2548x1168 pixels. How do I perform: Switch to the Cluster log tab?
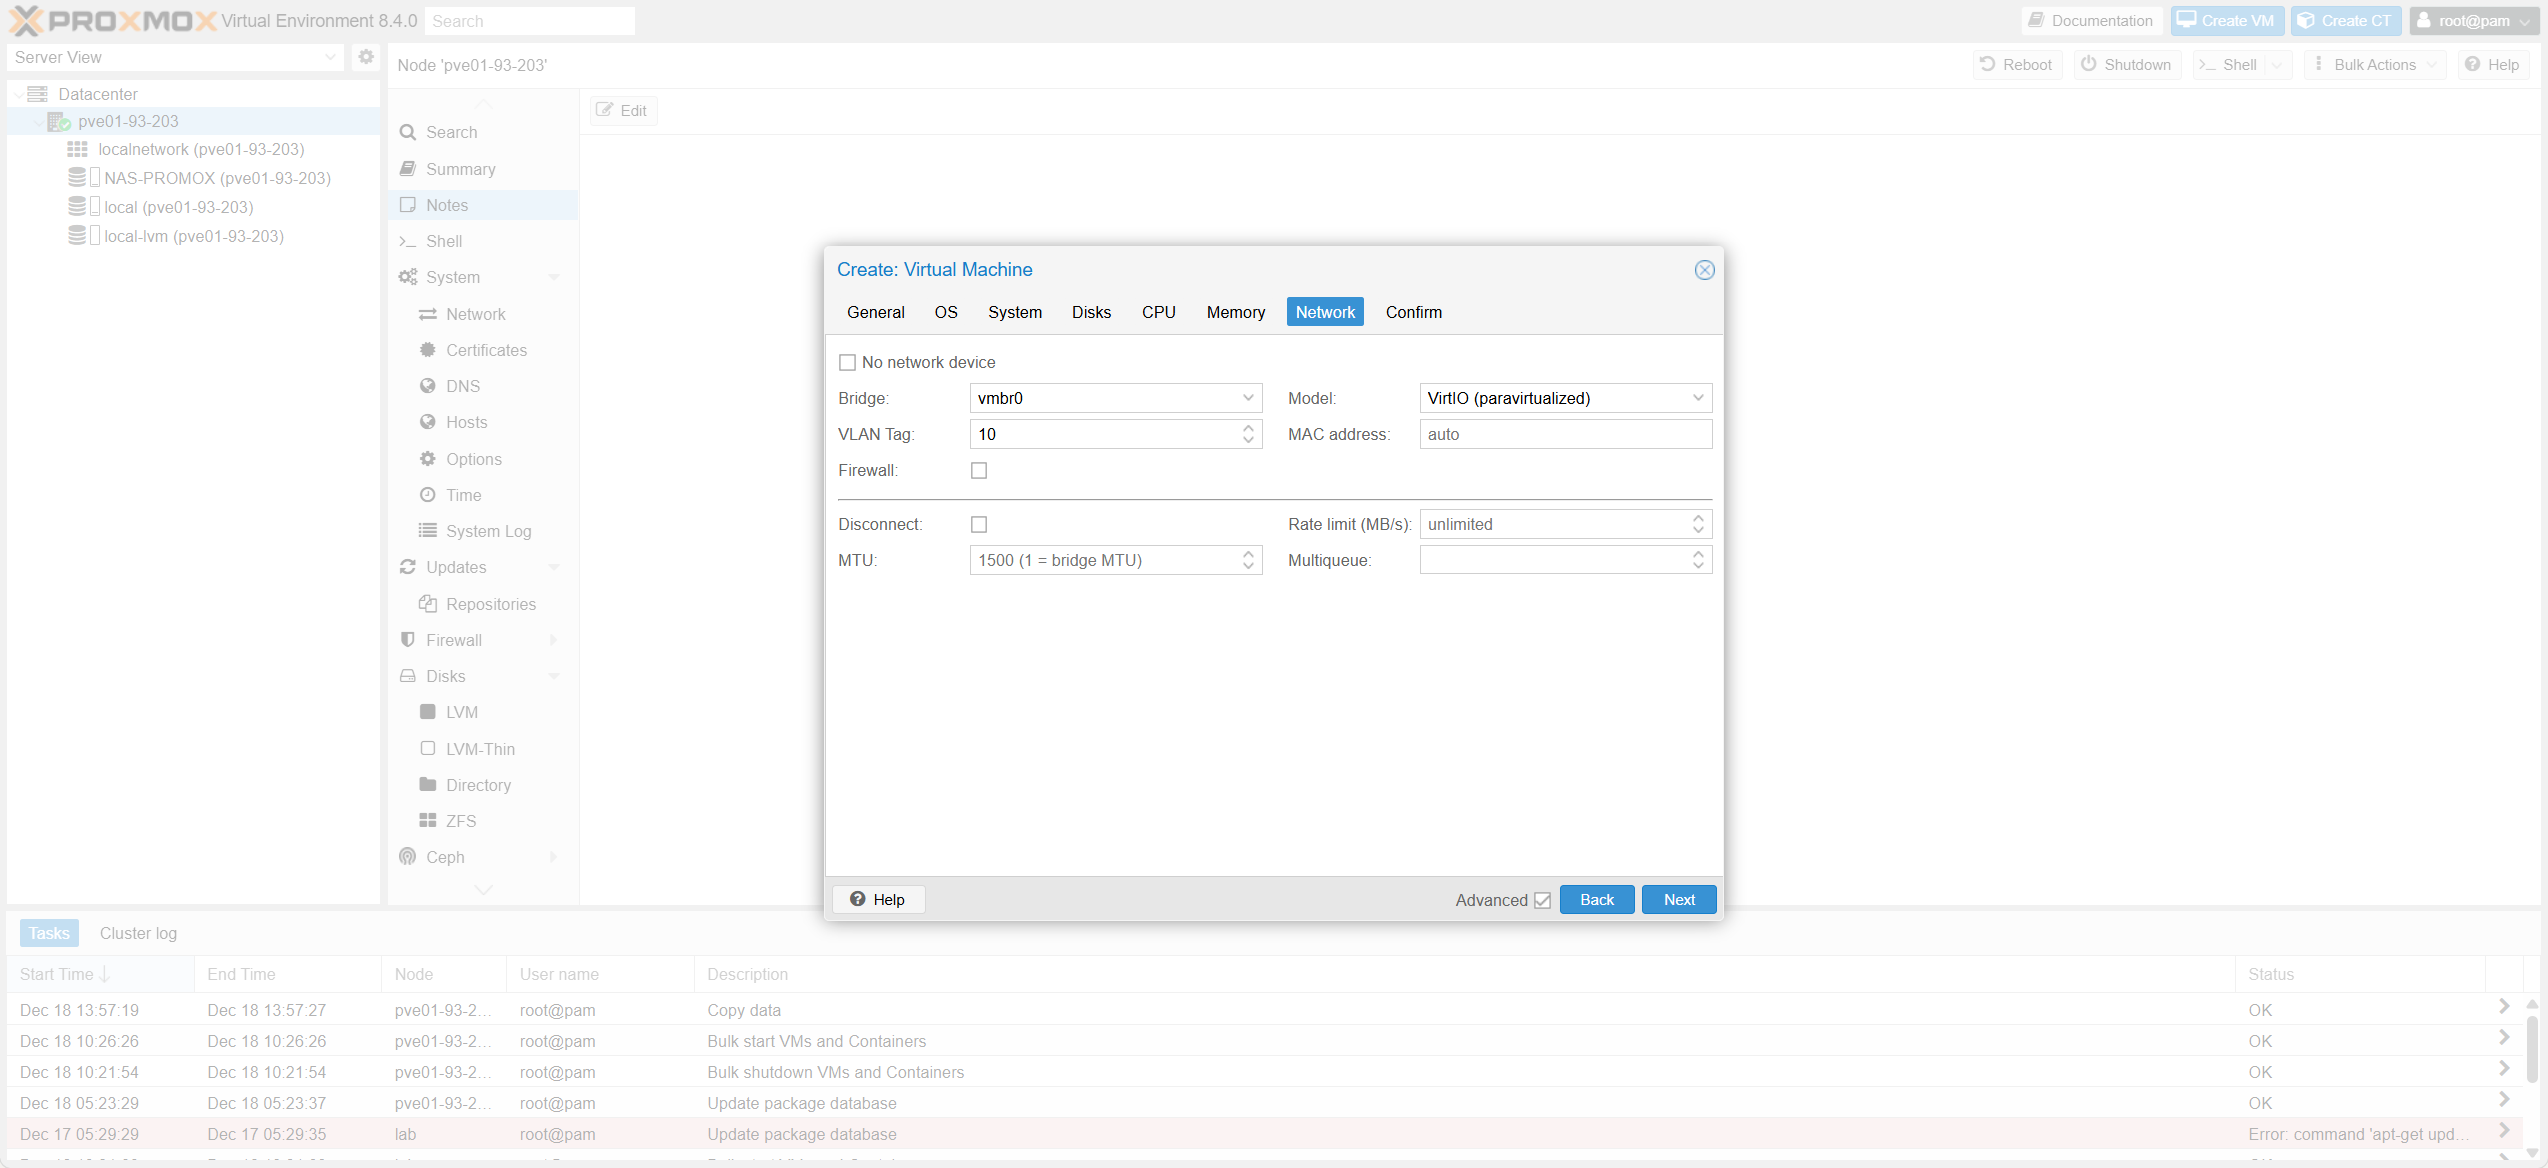(137, 932)
